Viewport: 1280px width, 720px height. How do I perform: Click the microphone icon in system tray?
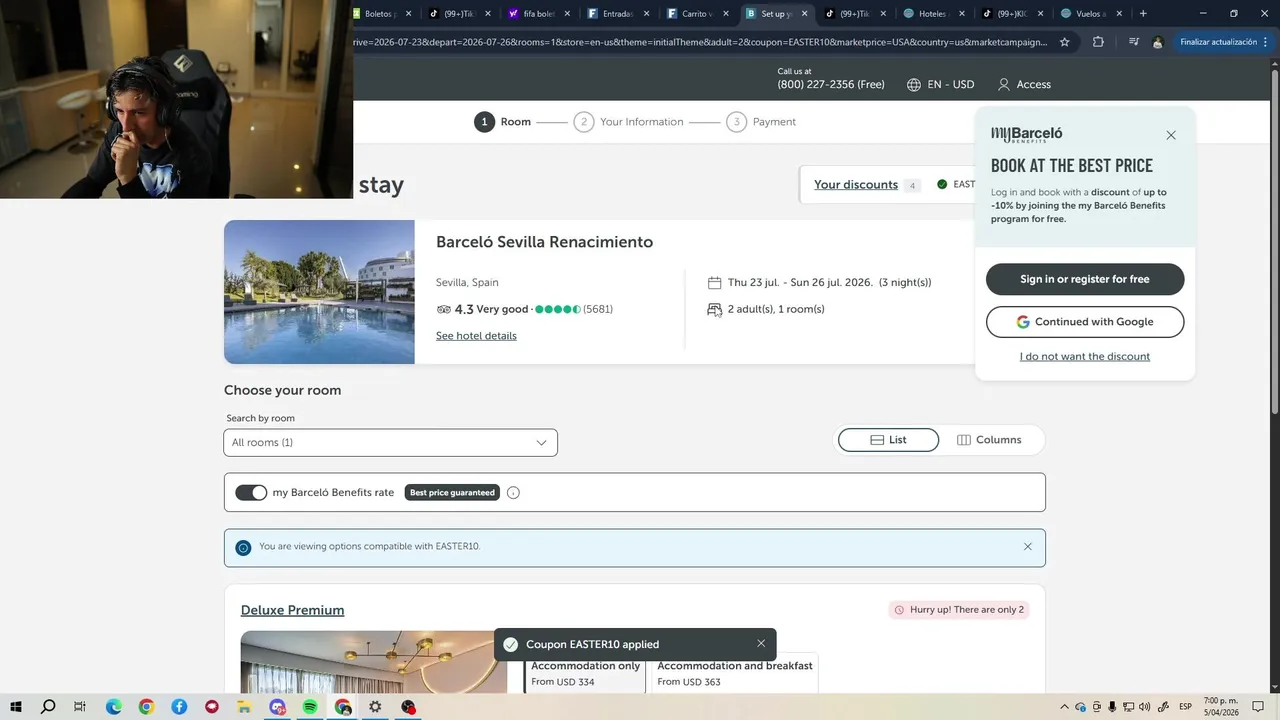tap(1112, 707)
